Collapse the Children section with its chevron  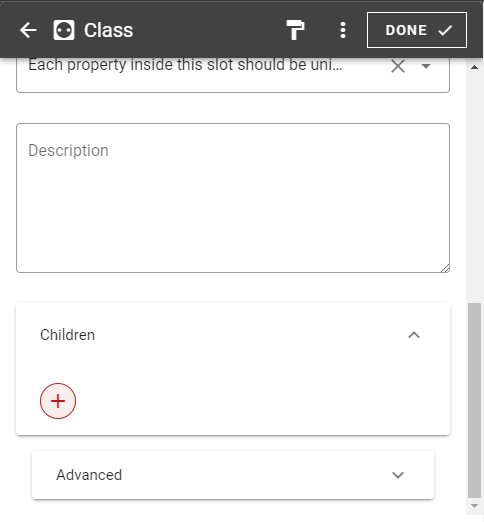[x=414, y=335]
